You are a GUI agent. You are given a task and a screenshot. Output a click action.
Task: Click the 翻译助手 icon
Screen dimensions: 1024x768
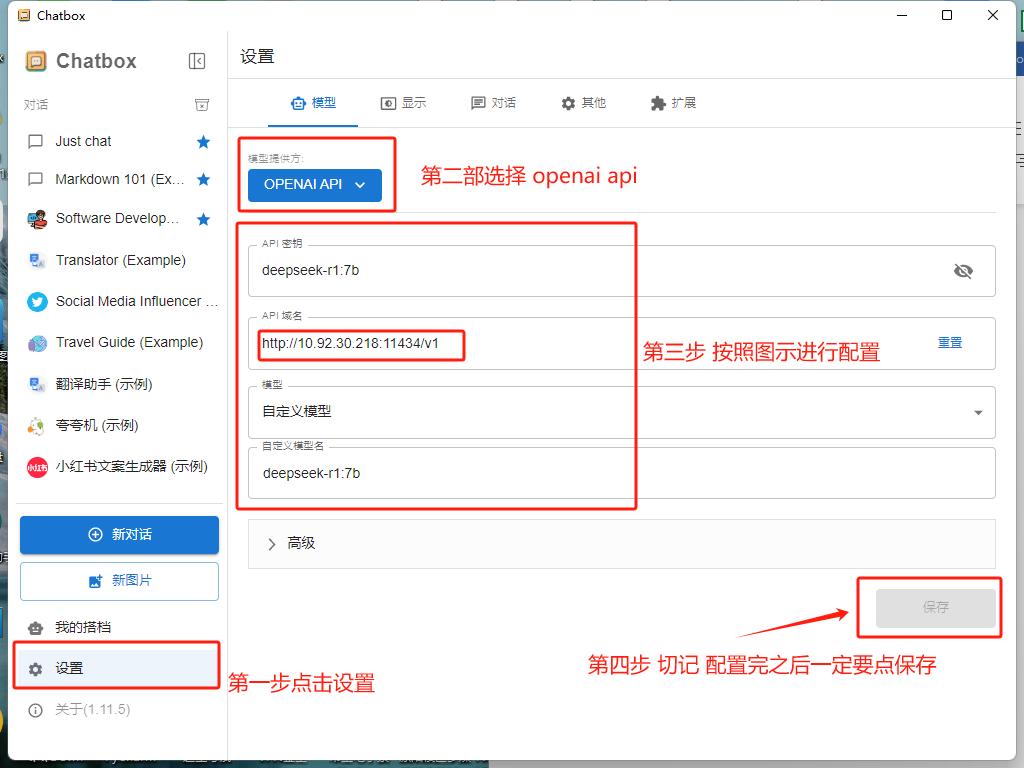37,384
